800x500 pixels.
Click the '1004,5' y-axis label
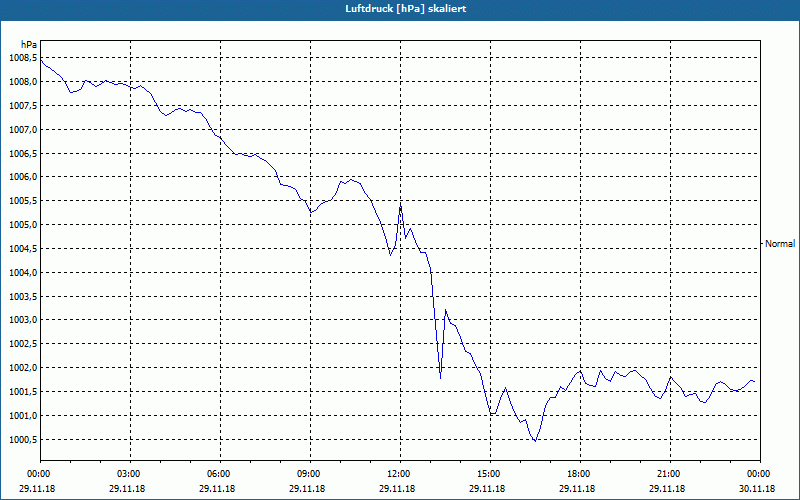[23, 248]
